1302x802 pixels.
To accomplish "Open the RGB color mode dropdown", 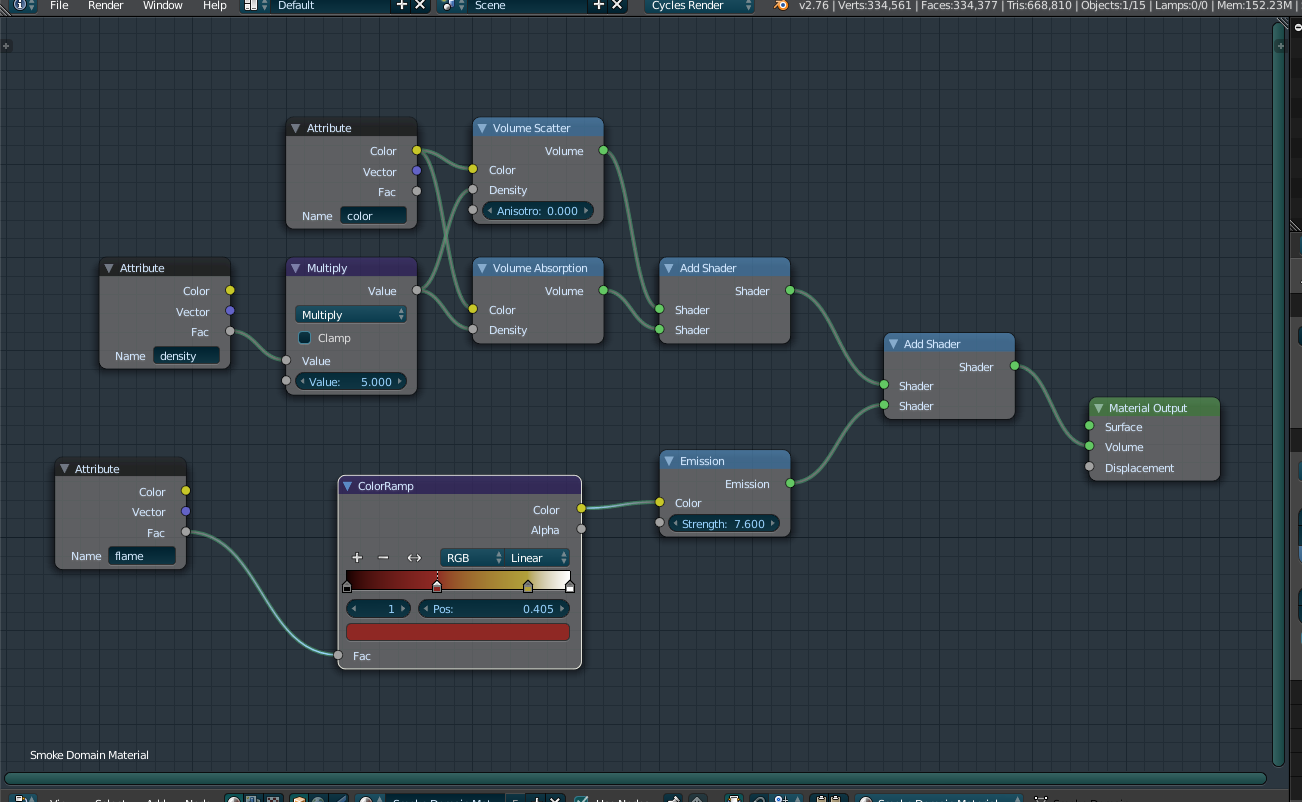I will click(473, 558).
